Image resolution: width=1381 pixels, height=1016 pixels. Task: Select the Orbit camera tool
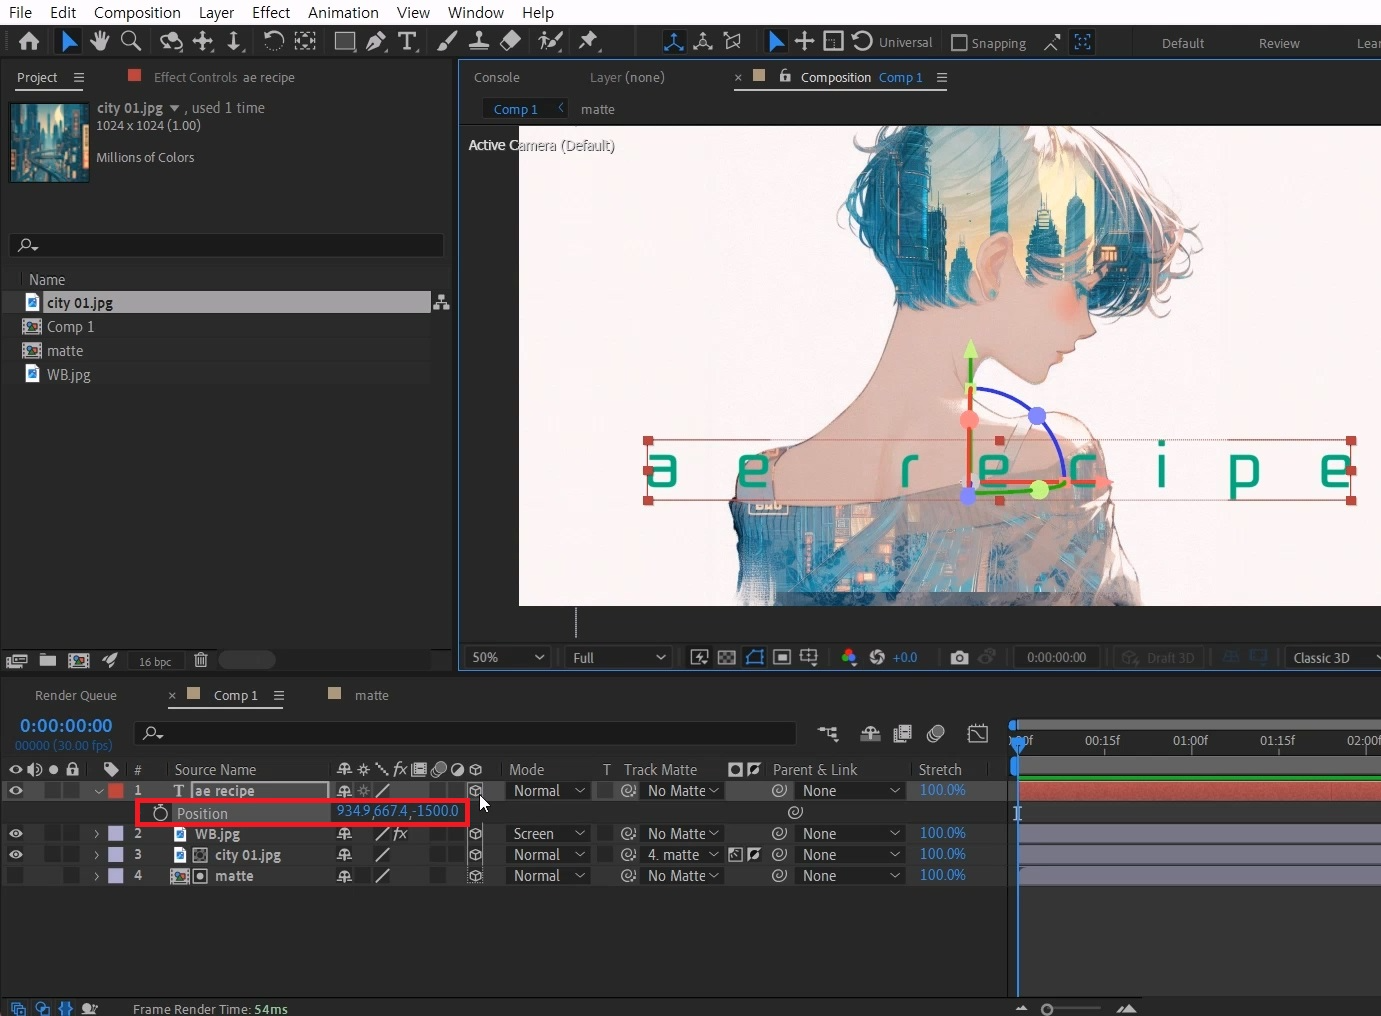172,41
